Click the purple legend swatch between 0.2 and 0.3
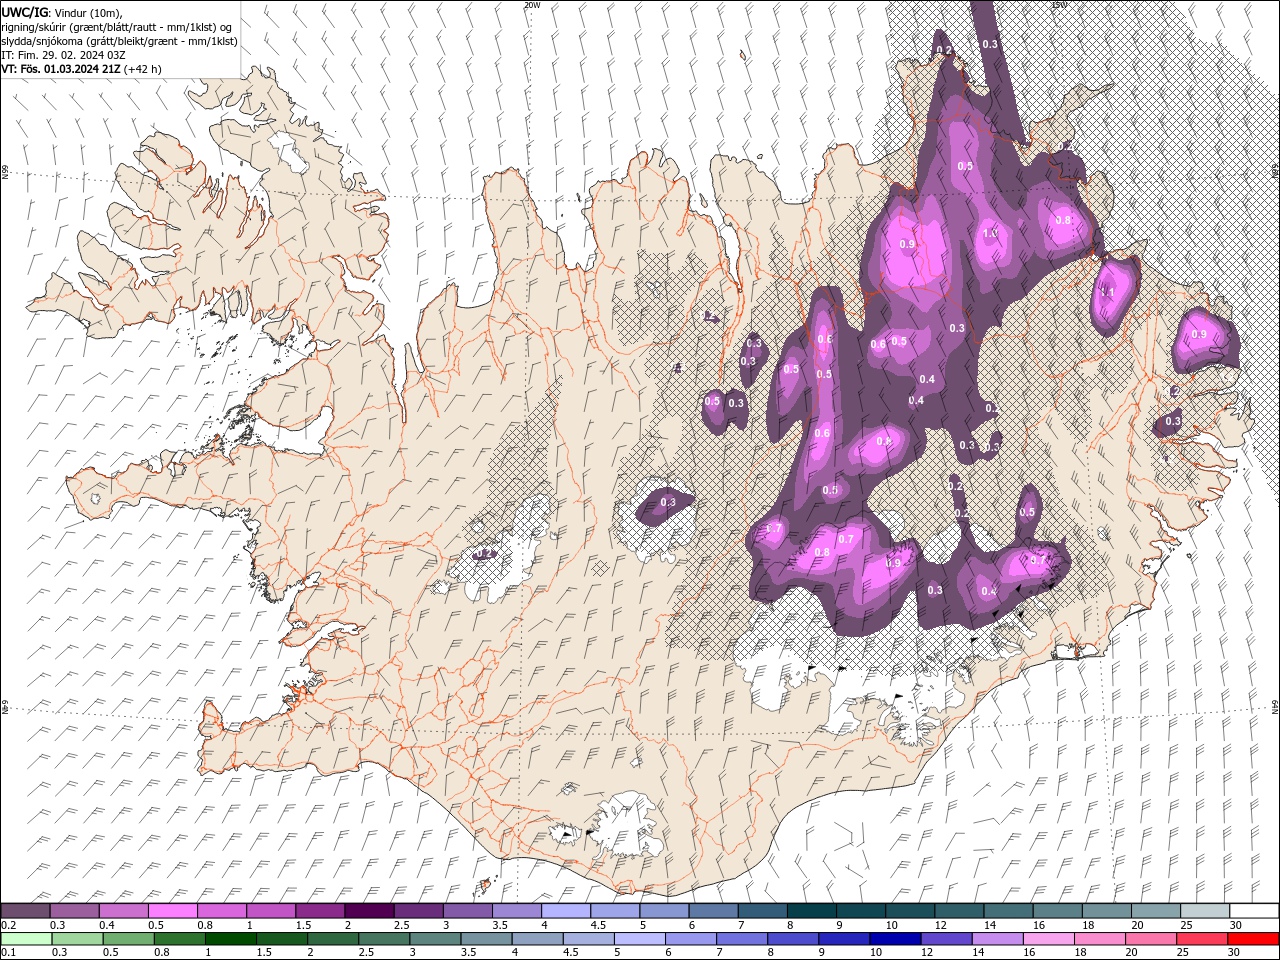This screenshot has width=1280, height=960. (x=26, y=911)
